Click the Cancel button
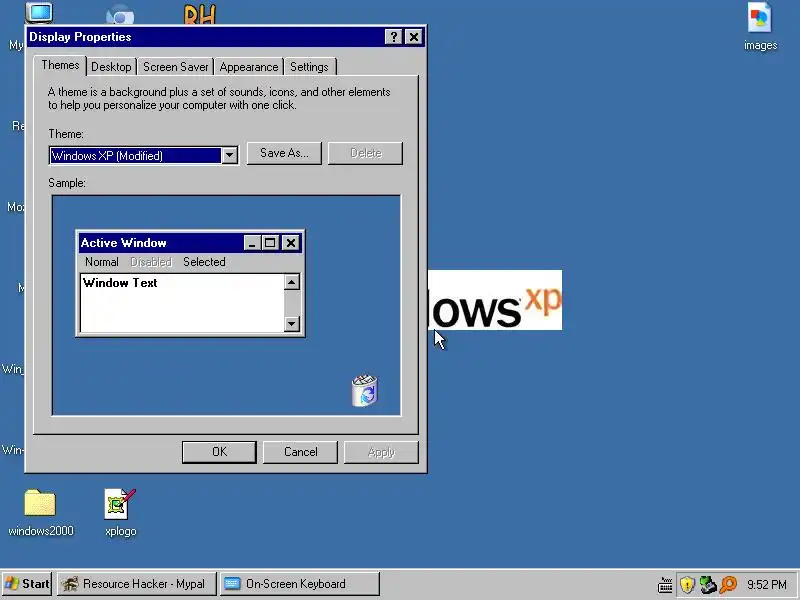Image resolution: width=800 pixels, height=600 pixels. (x=301, y=452)
